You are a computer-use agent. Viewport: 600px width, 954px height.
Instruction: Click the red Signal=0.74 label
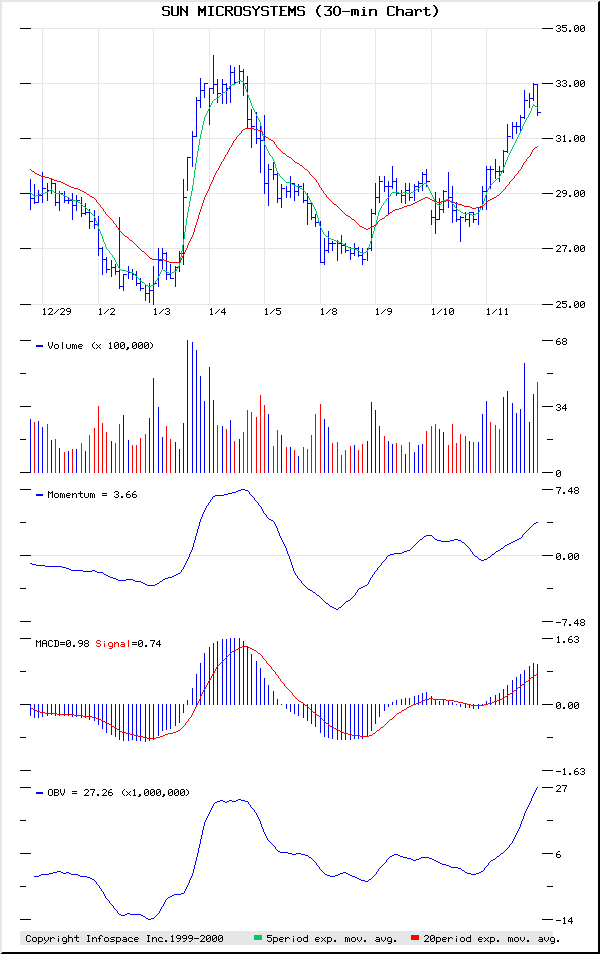pyautogui.click(x=128, y=644)
